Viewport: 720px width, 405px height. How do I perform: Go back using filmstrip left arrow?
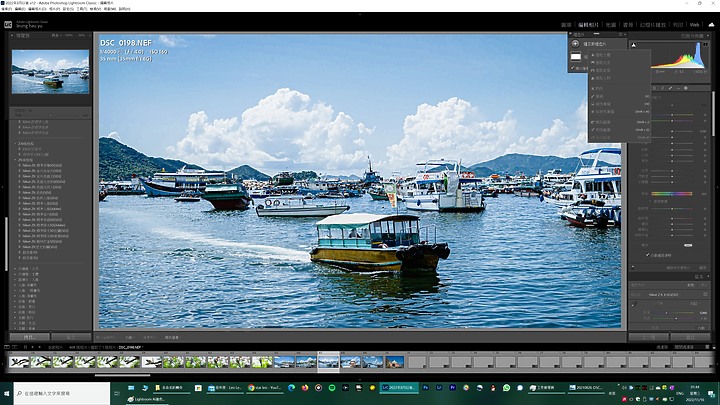[x=33, y=347]
